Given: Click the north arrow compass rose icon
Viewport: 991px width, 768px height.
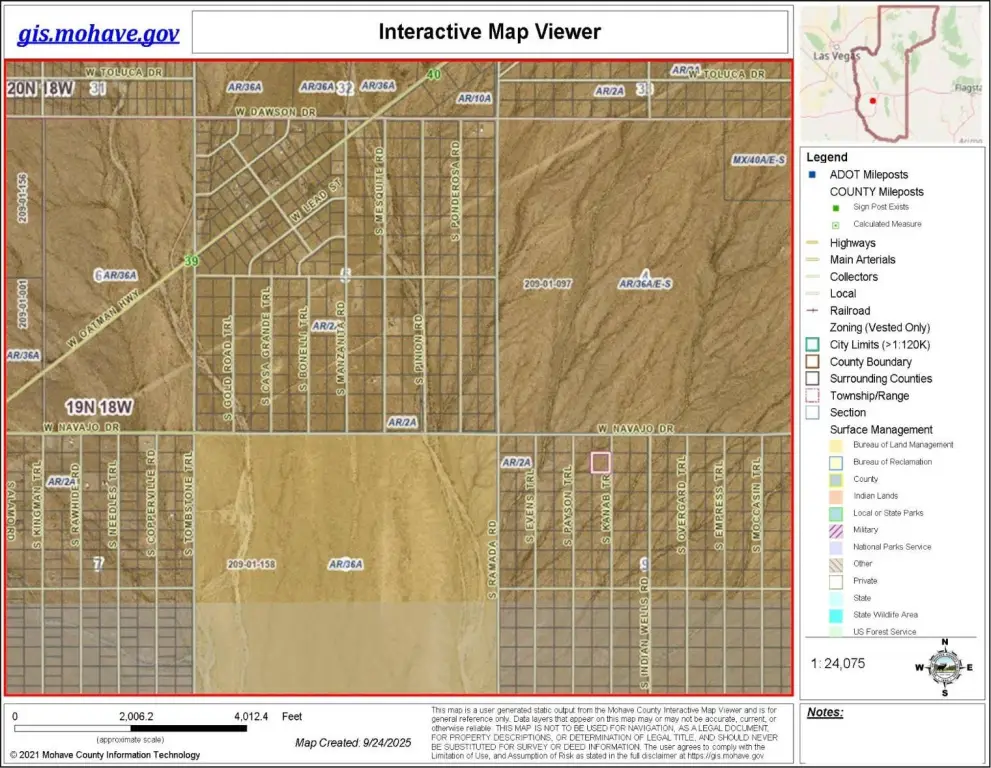Looking at the screenshot, I should [944, 666].
